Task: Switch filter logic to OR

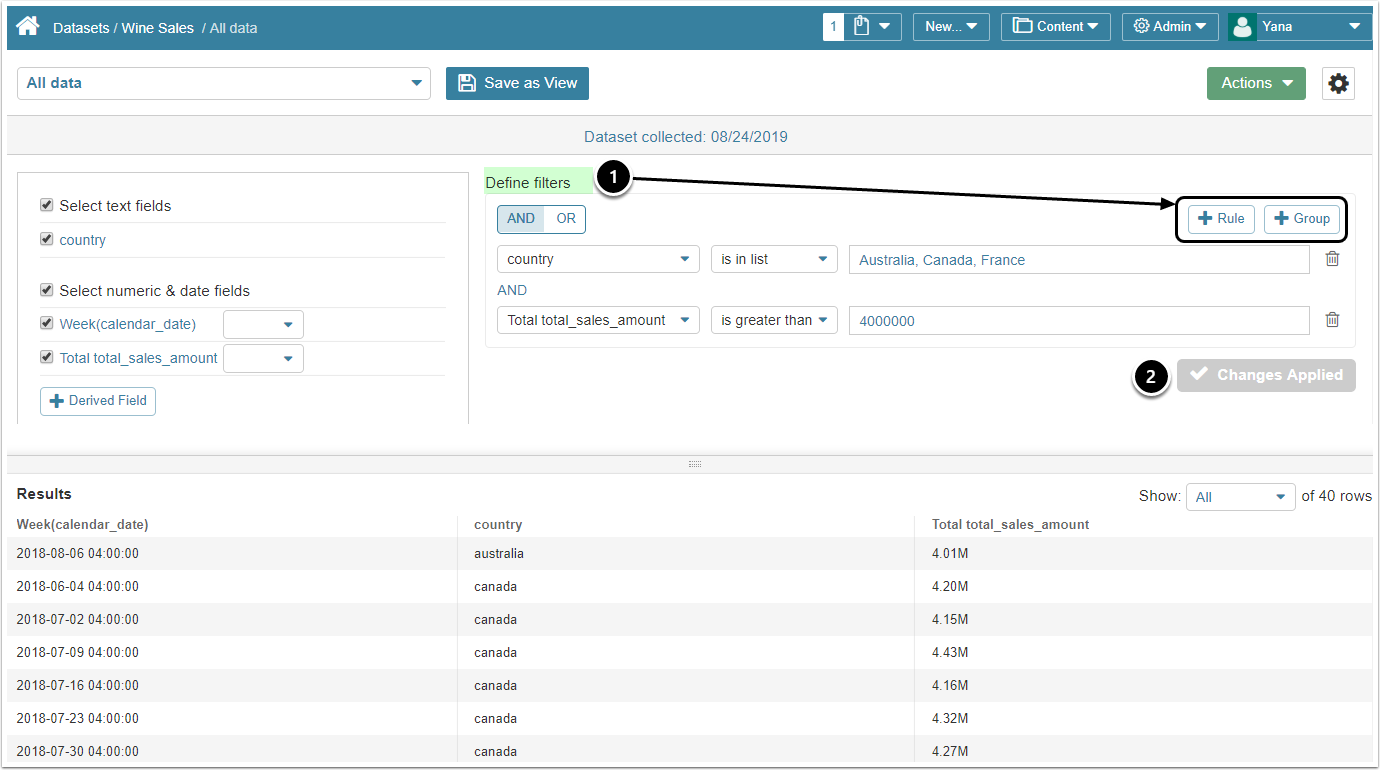Action: [x=566, y=219]
